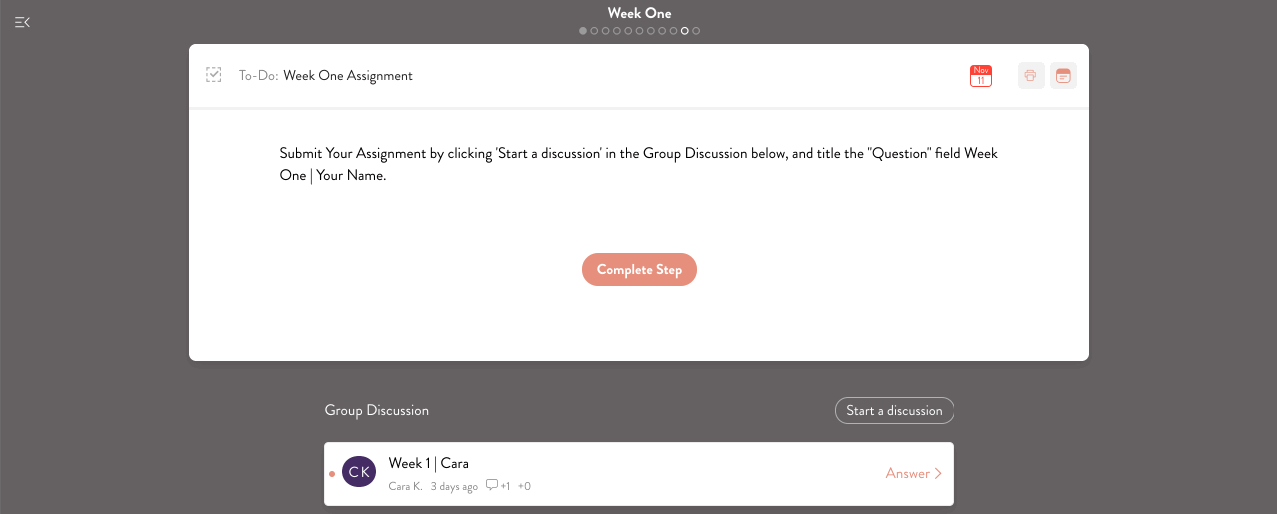Screen dimensions: 1277x514
Task: Jump to the first filled step dot
Action: click(583, 31)
